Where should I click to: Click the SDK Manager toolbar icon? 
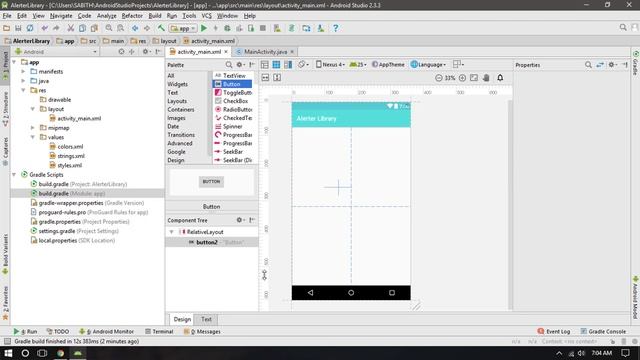[321, 28]
